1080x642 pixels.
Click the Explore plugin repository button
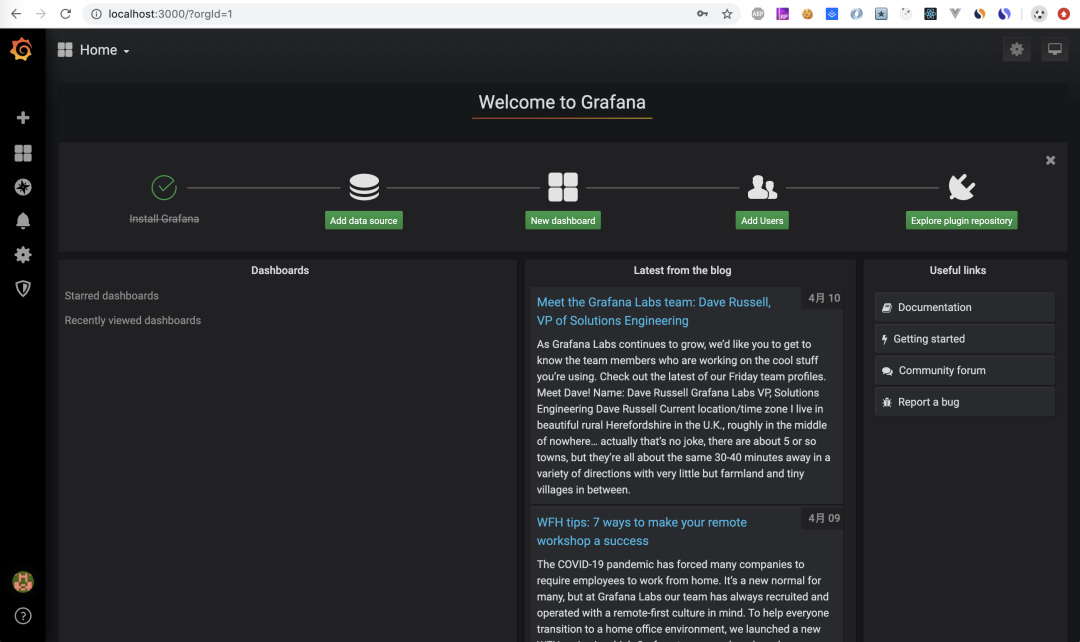pyautogui.click(x=962, y=220)
